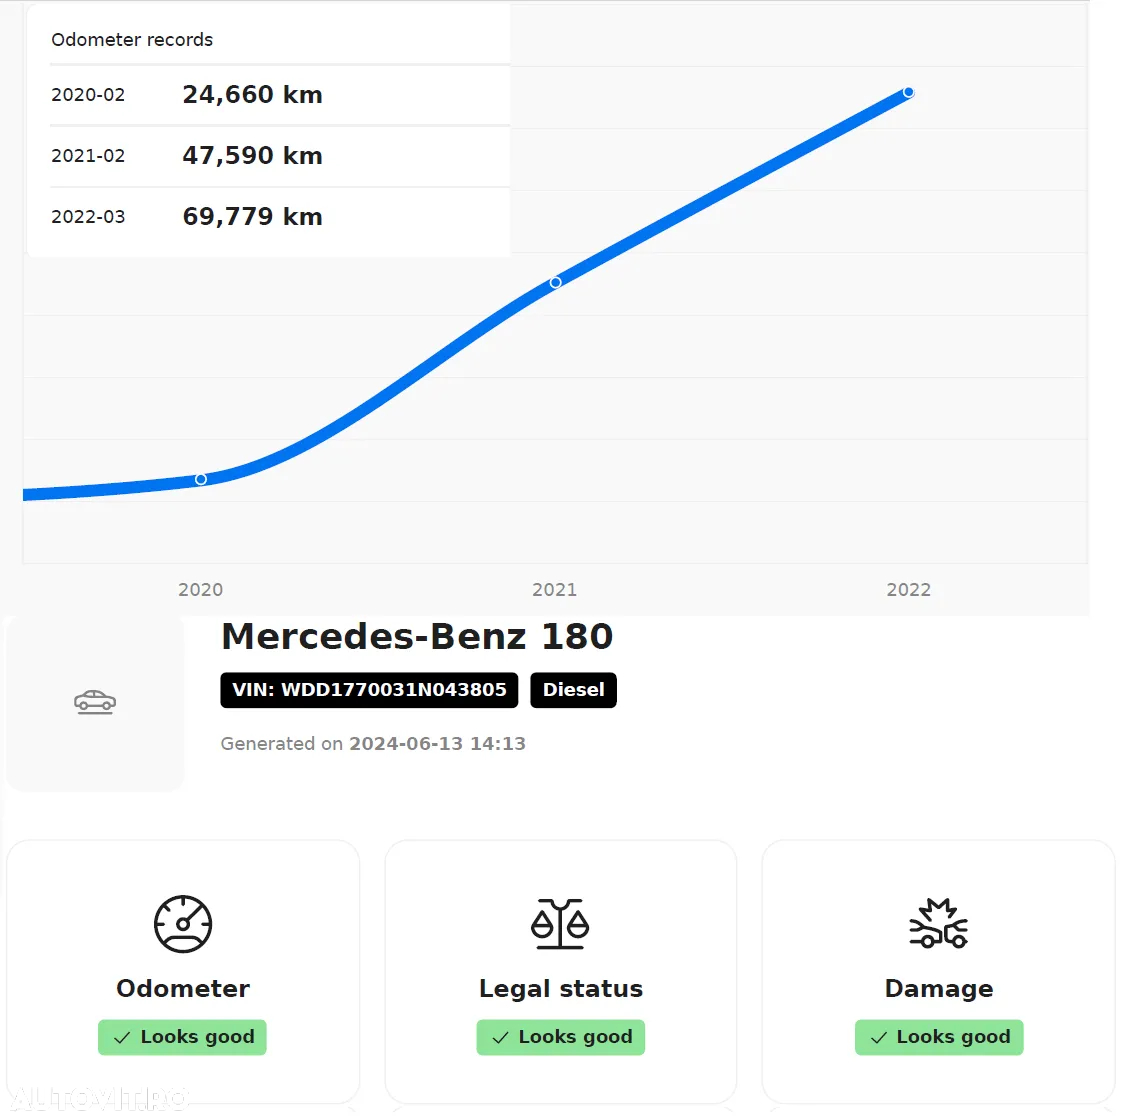Click the 2020-02 record date
1121x1120 pixels.
tap(88, 95)
